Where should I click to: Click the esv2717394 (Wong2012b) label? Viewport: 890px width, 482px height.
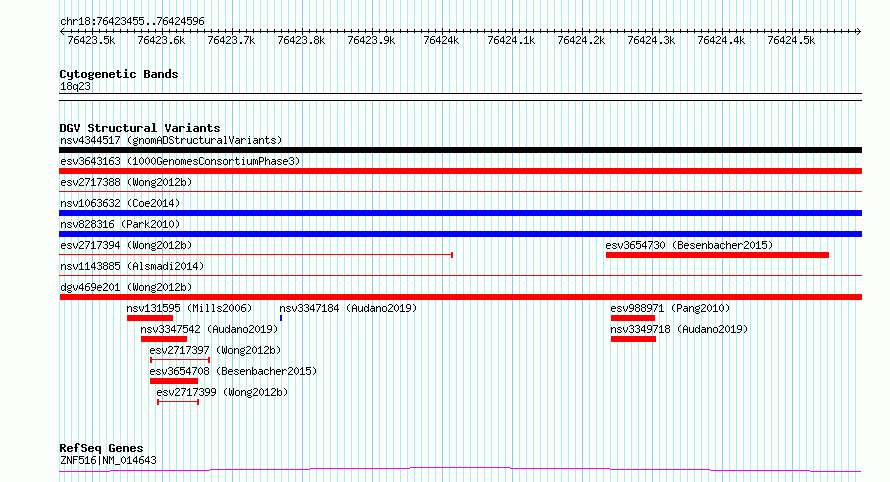pyautogui.click(x=126, y=245)
